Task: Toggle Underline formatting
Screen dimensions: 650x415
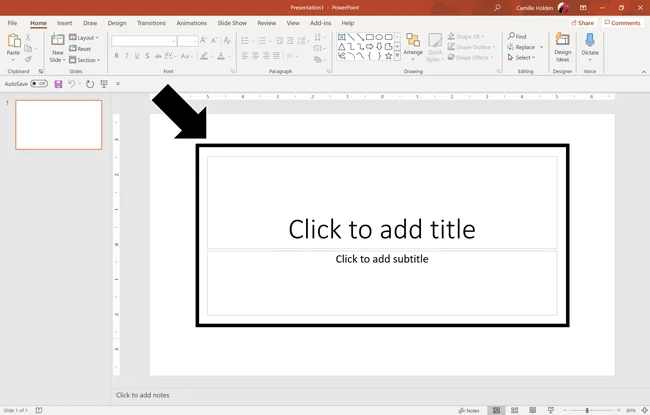Action: [x=137, y=56]
